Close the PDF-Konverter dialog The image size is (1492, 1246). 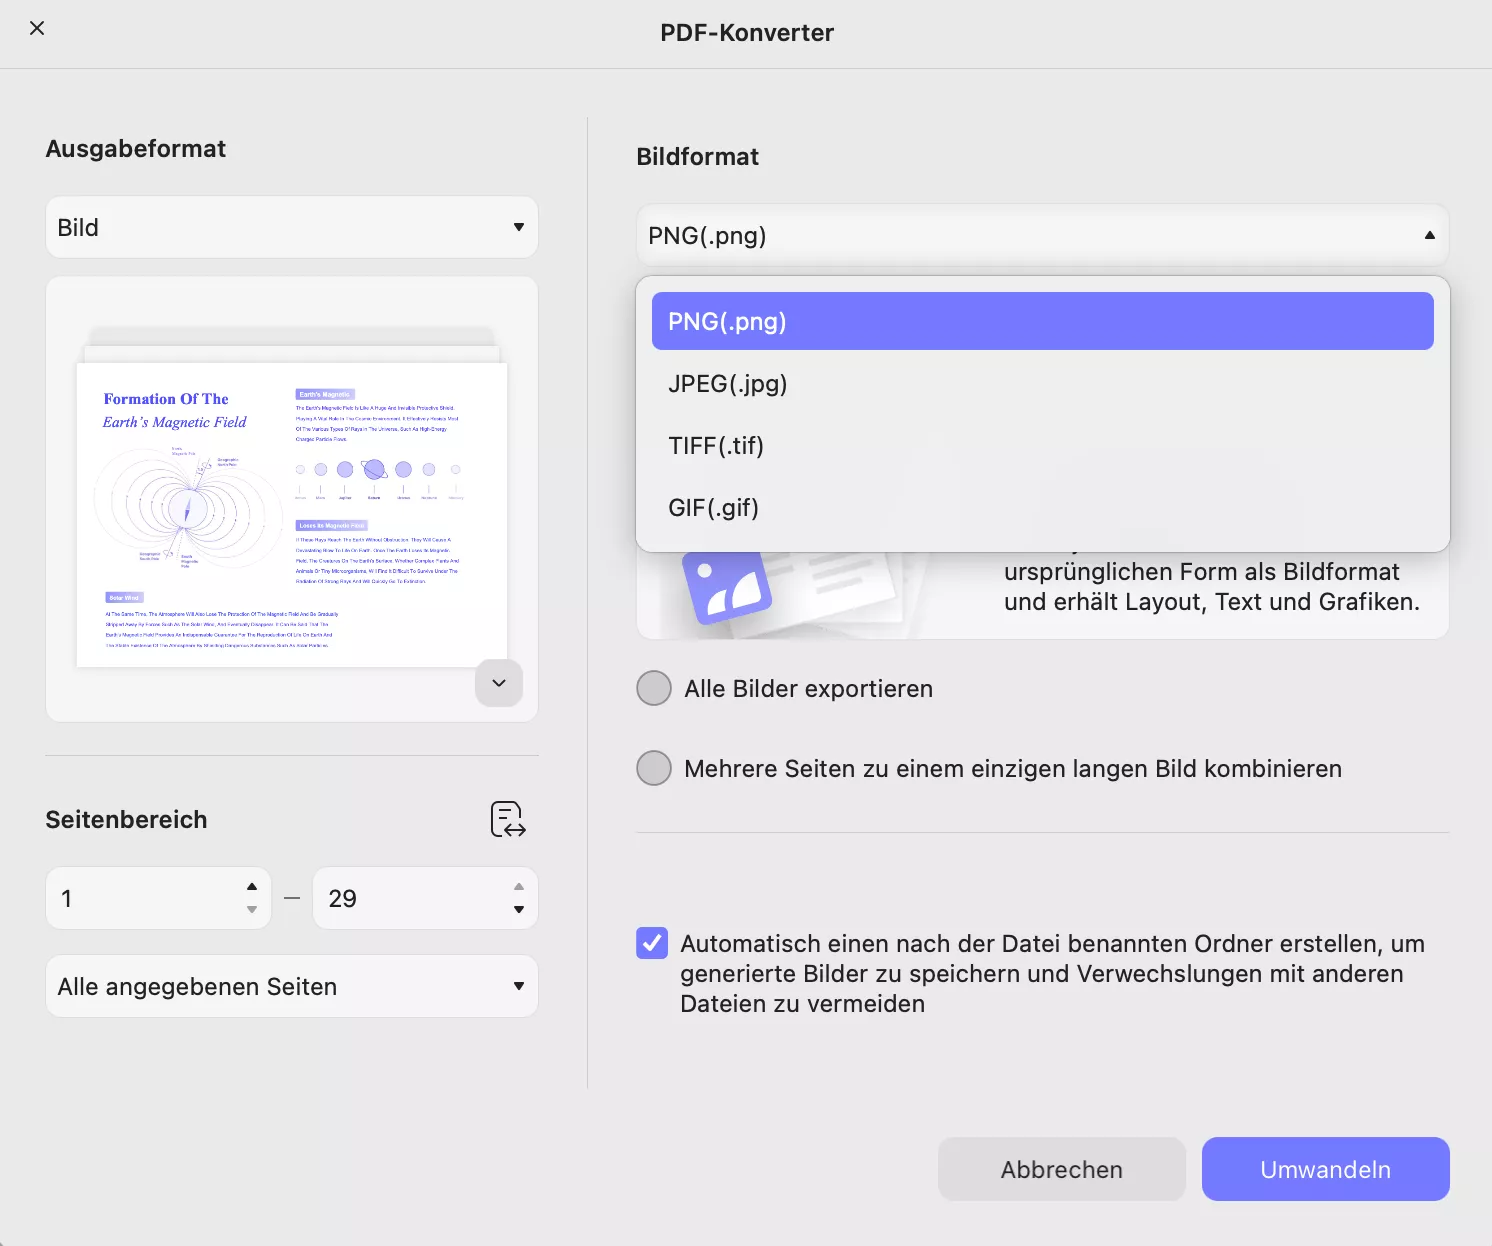pos(37,28)
